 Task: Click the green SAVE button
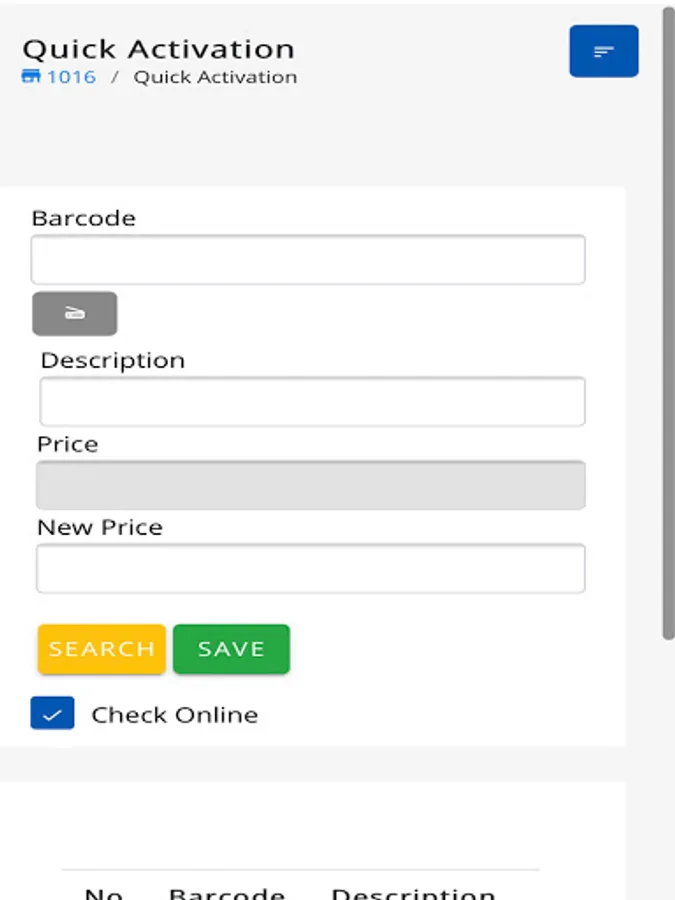(x=231, y=649)
